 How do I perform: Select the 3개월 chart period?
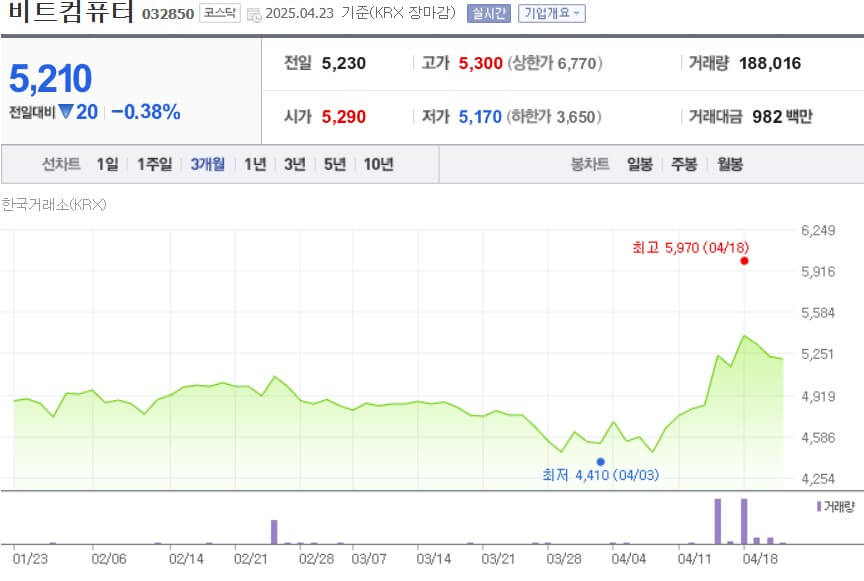point(208,164)
